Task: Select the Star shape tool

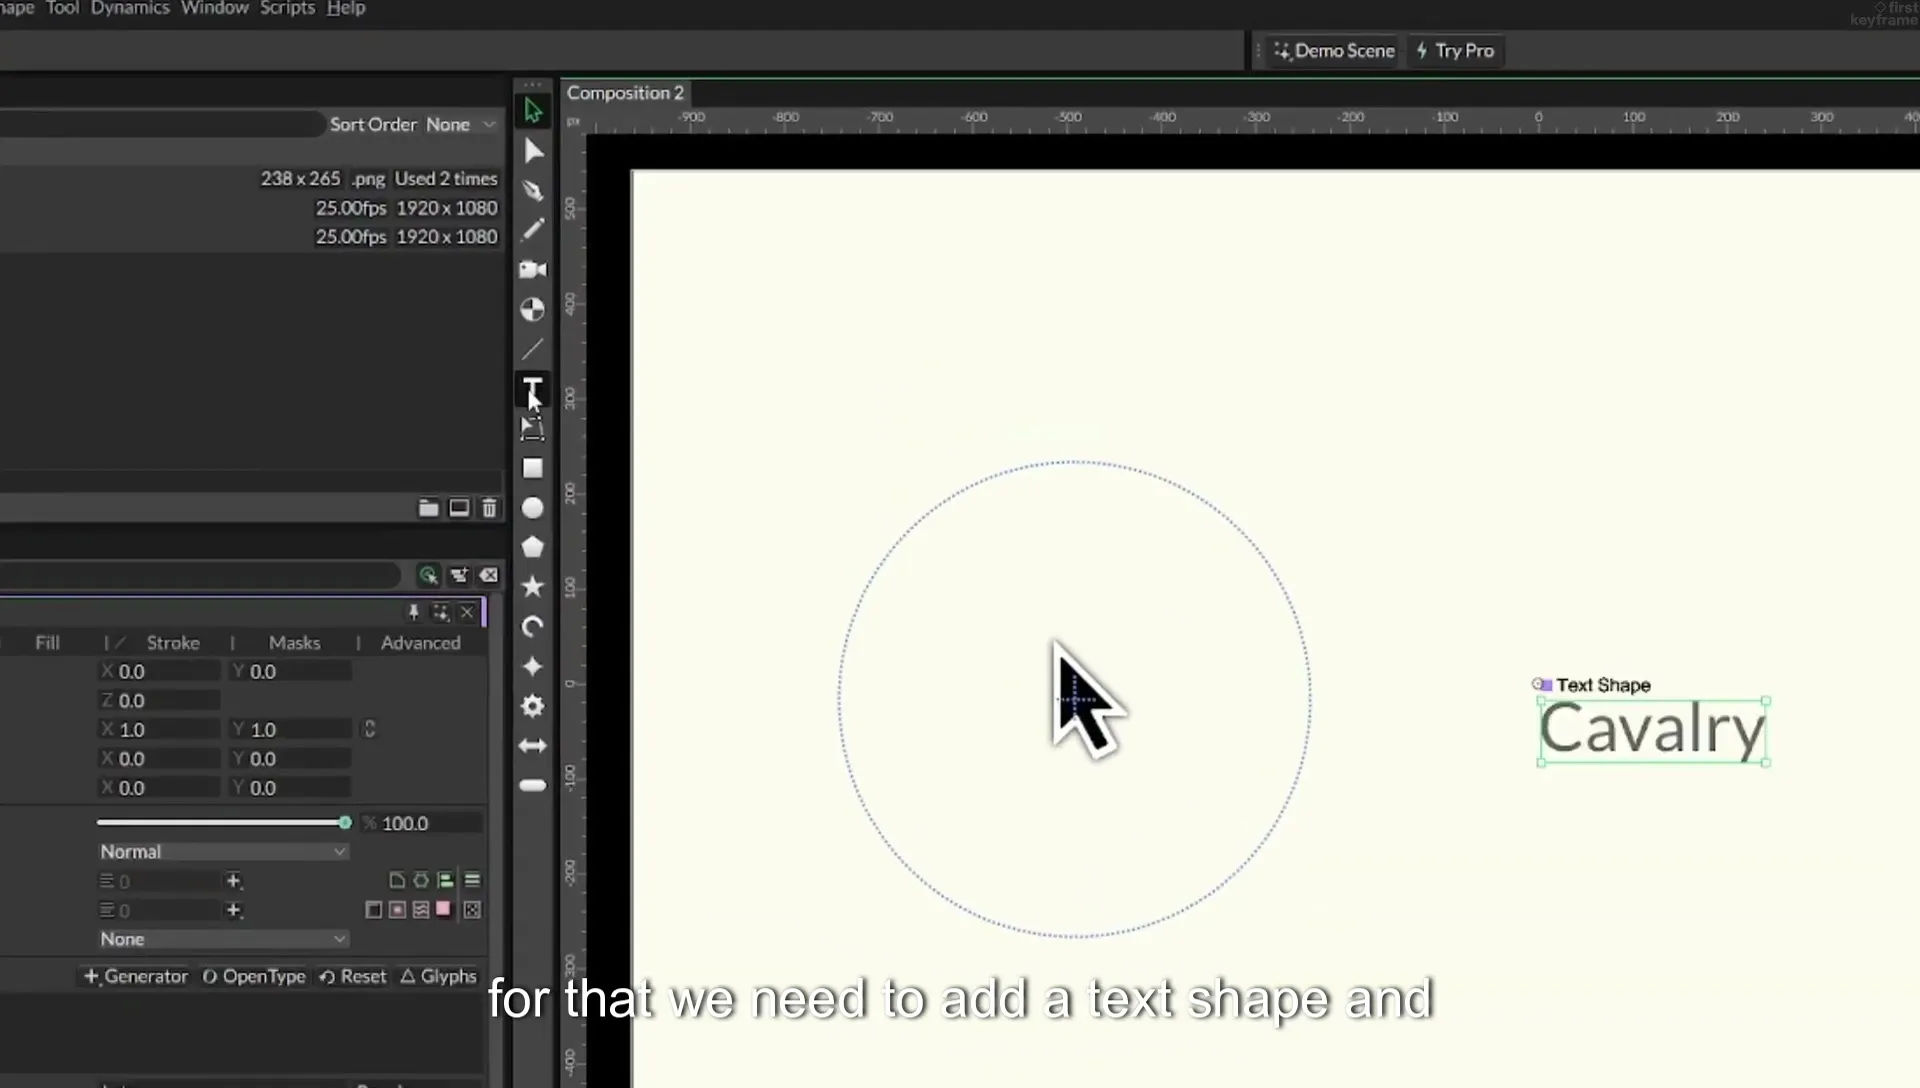Action: tap(533, 587)
